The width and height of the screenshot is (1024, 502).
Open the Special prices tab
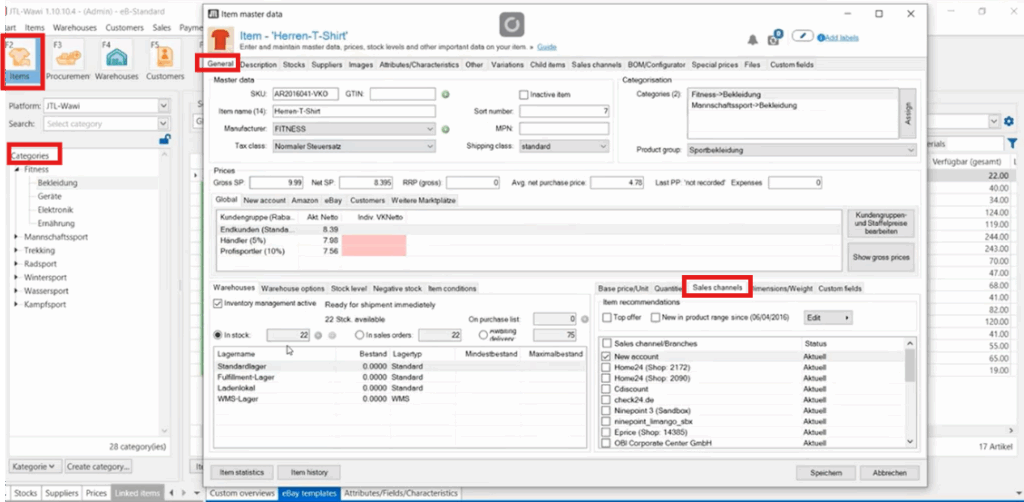pos(714,65)
